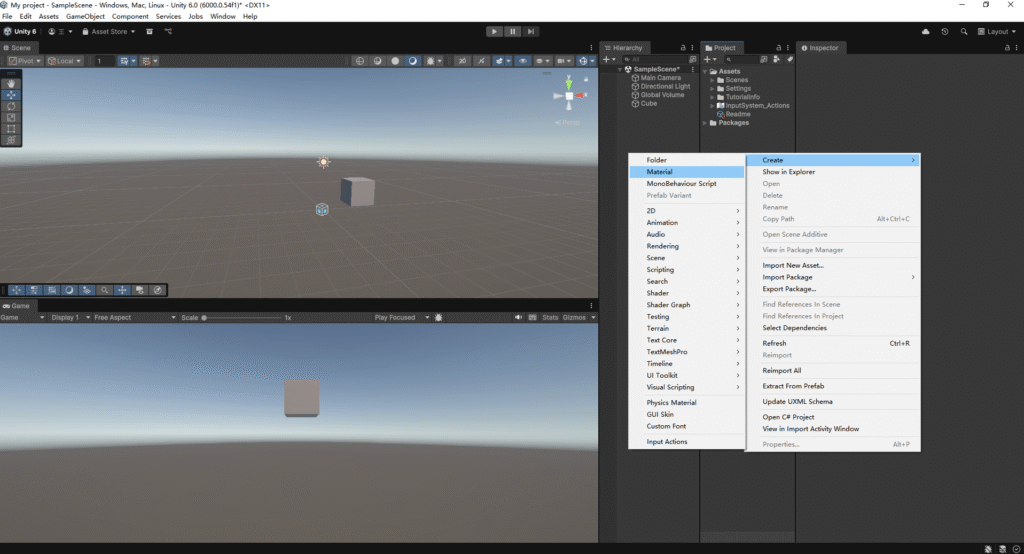Click the version control branch icon
Viewport: 1024px width, 554px height.
168,31
